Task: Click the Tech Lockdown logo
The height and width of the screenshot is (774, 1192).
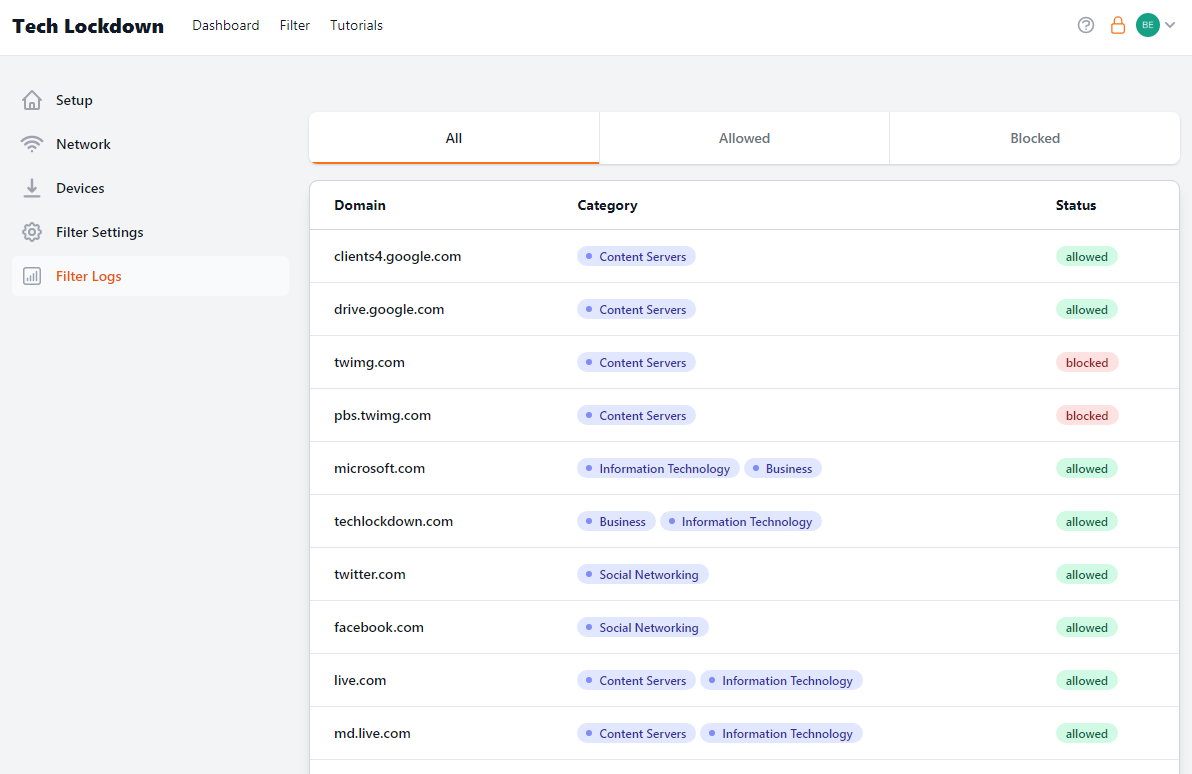Action: [x=88, y=26]
